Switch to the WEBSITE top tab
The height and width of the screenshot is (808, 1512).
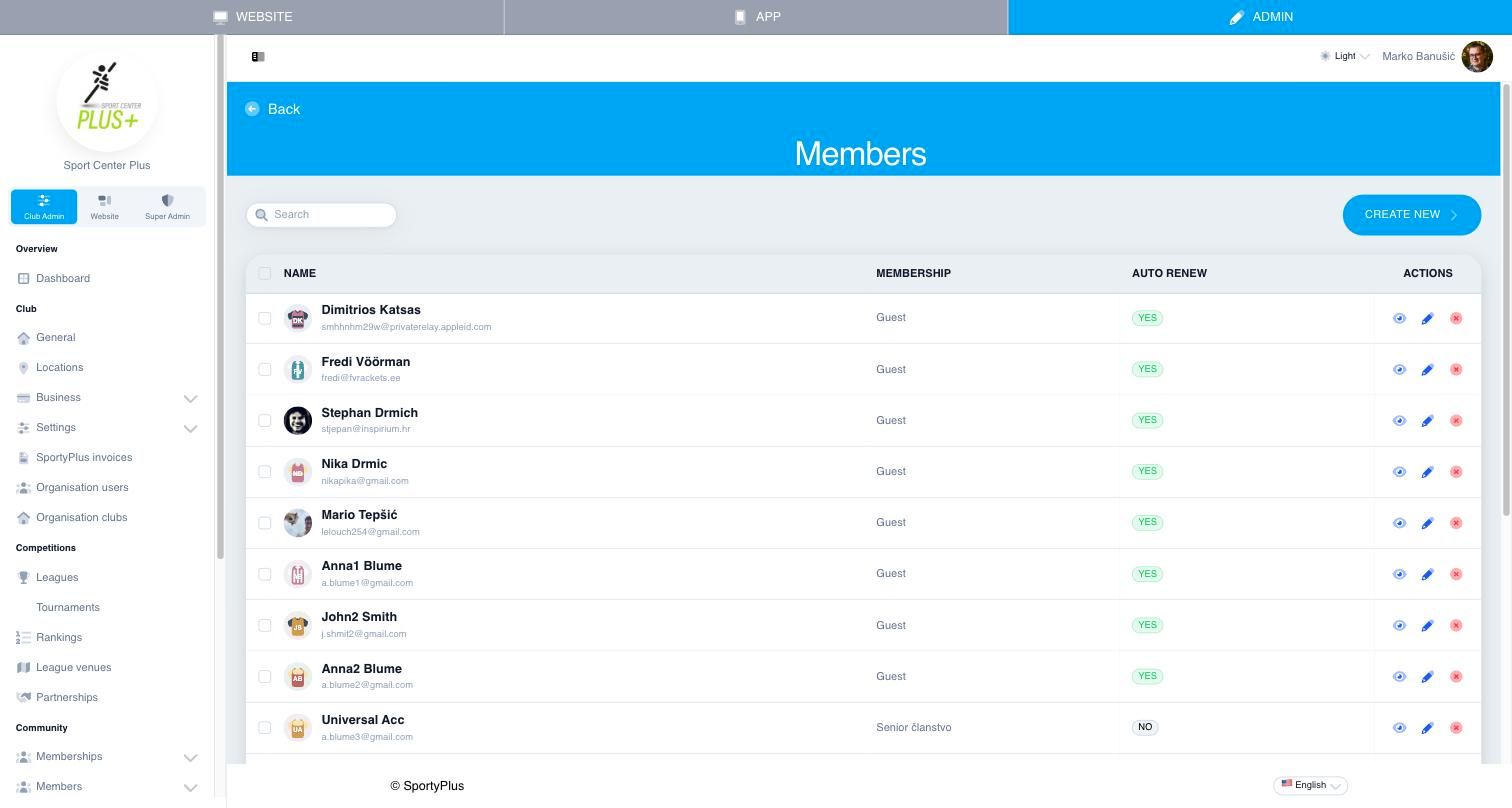252,17
